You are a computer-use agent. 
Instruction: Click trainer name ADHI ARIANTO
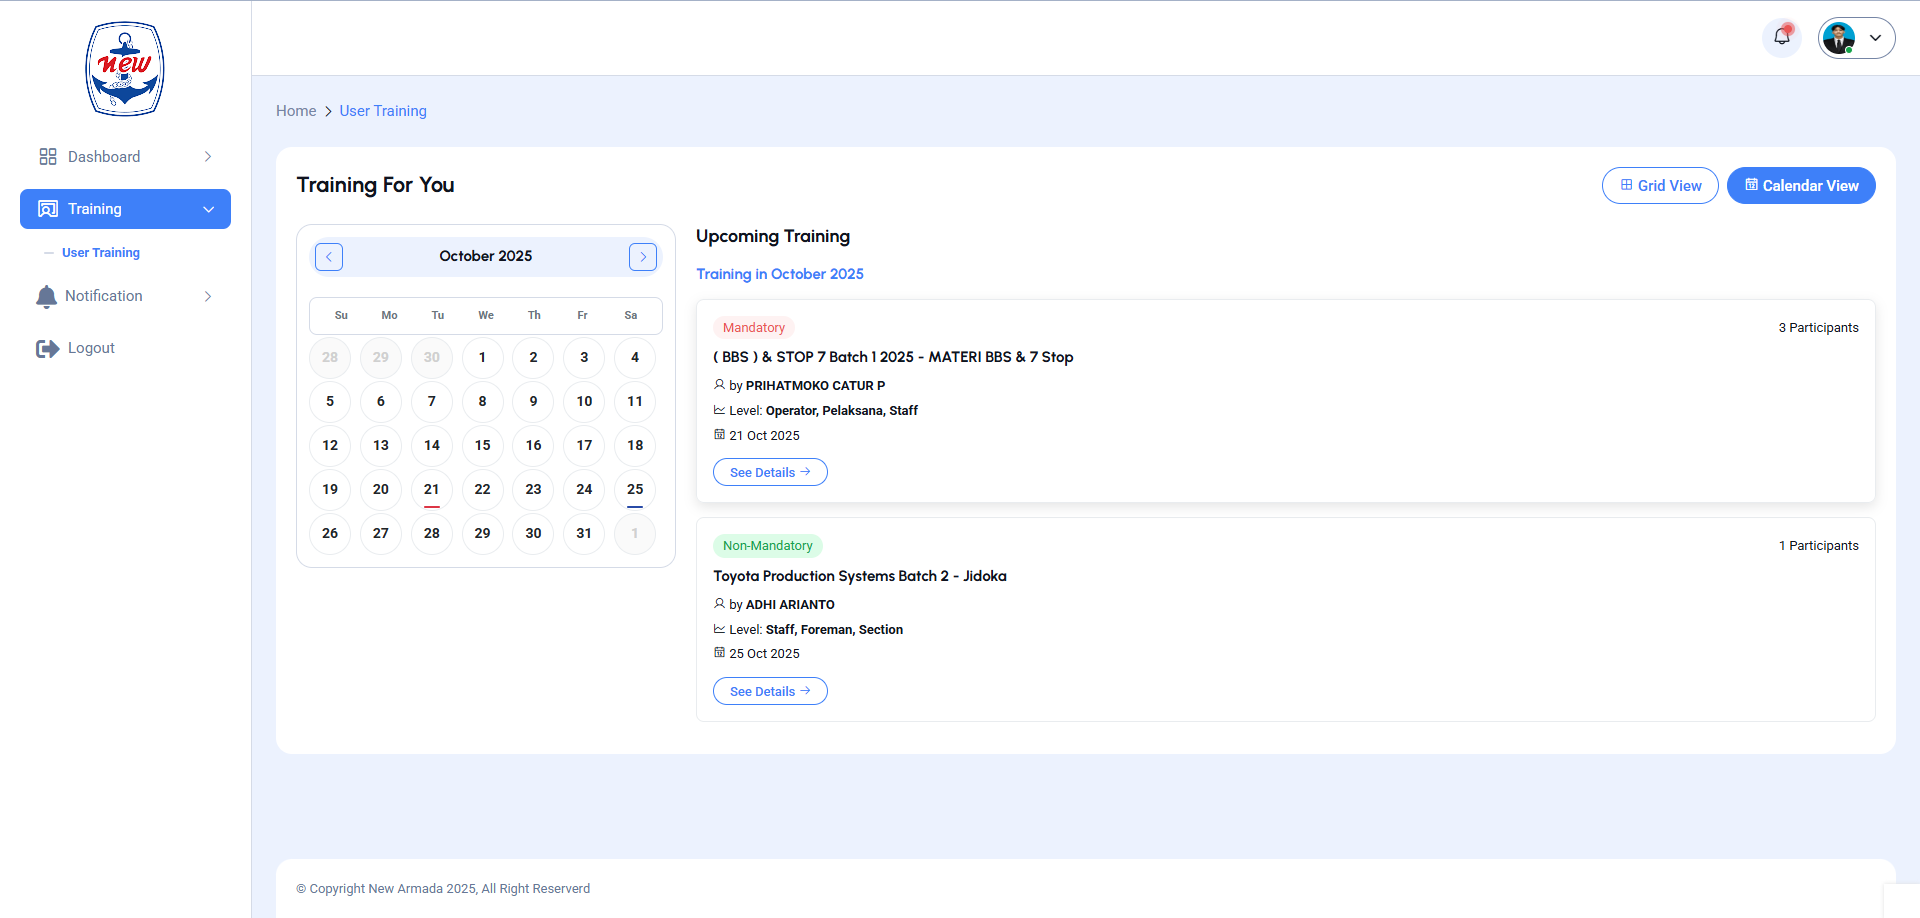pos(790,605)
